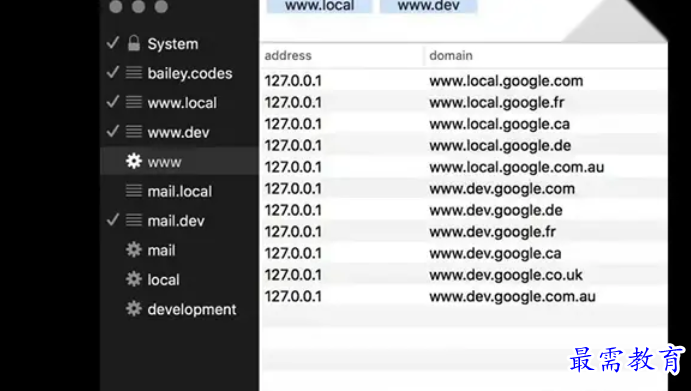The image size is (691, 391).
Task: Click the gear icon next to local
Action: pyautogui.click(x=134, y=279)
